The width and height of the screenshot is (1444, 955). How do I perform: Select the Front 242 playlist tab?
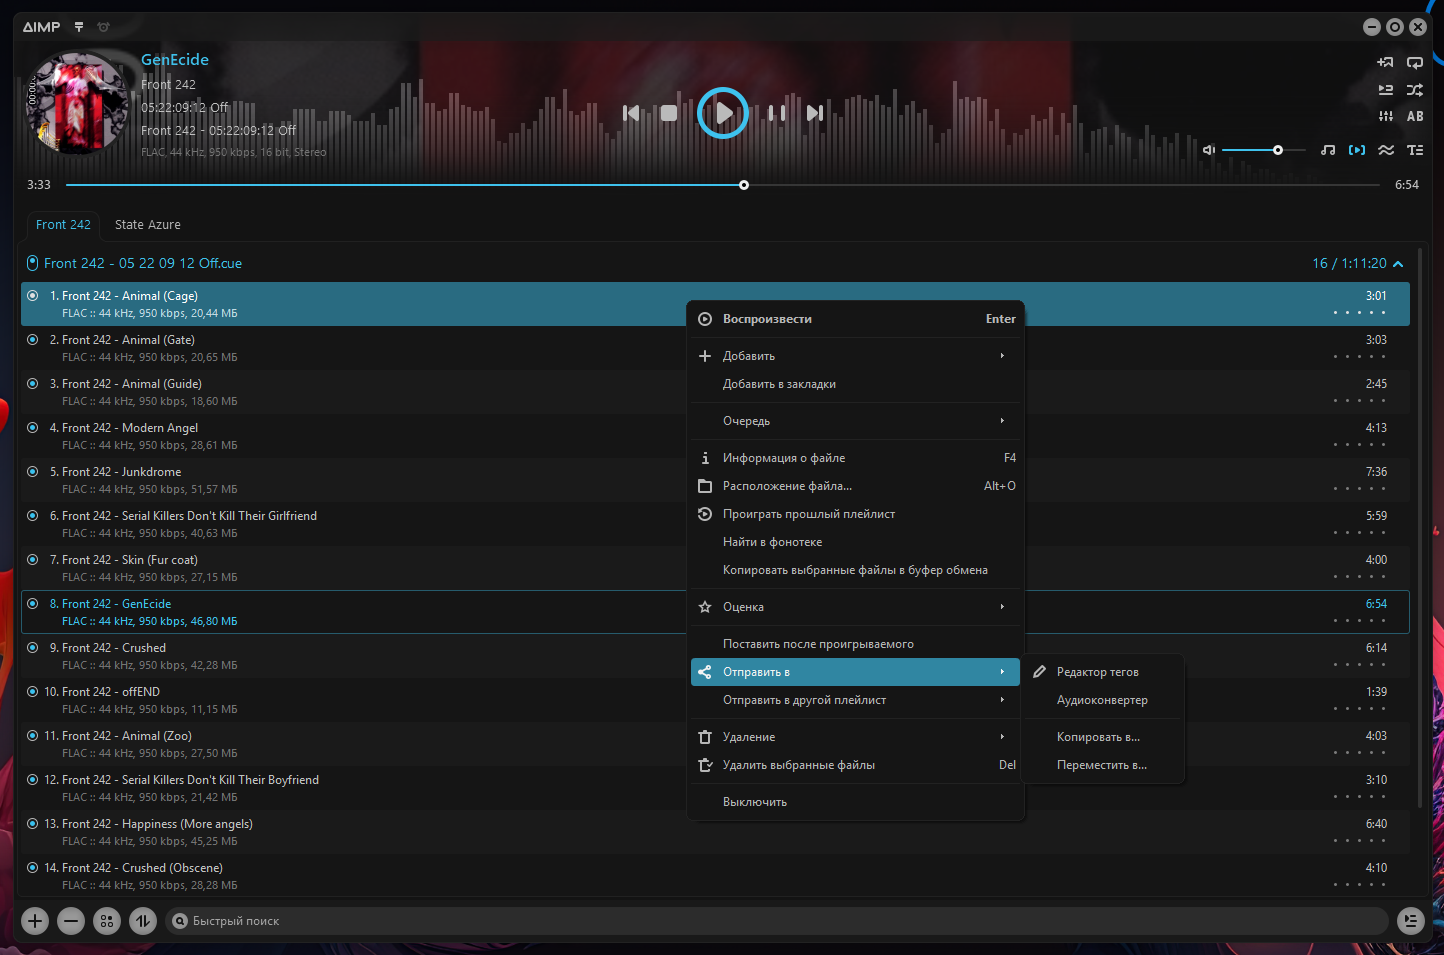63,225
